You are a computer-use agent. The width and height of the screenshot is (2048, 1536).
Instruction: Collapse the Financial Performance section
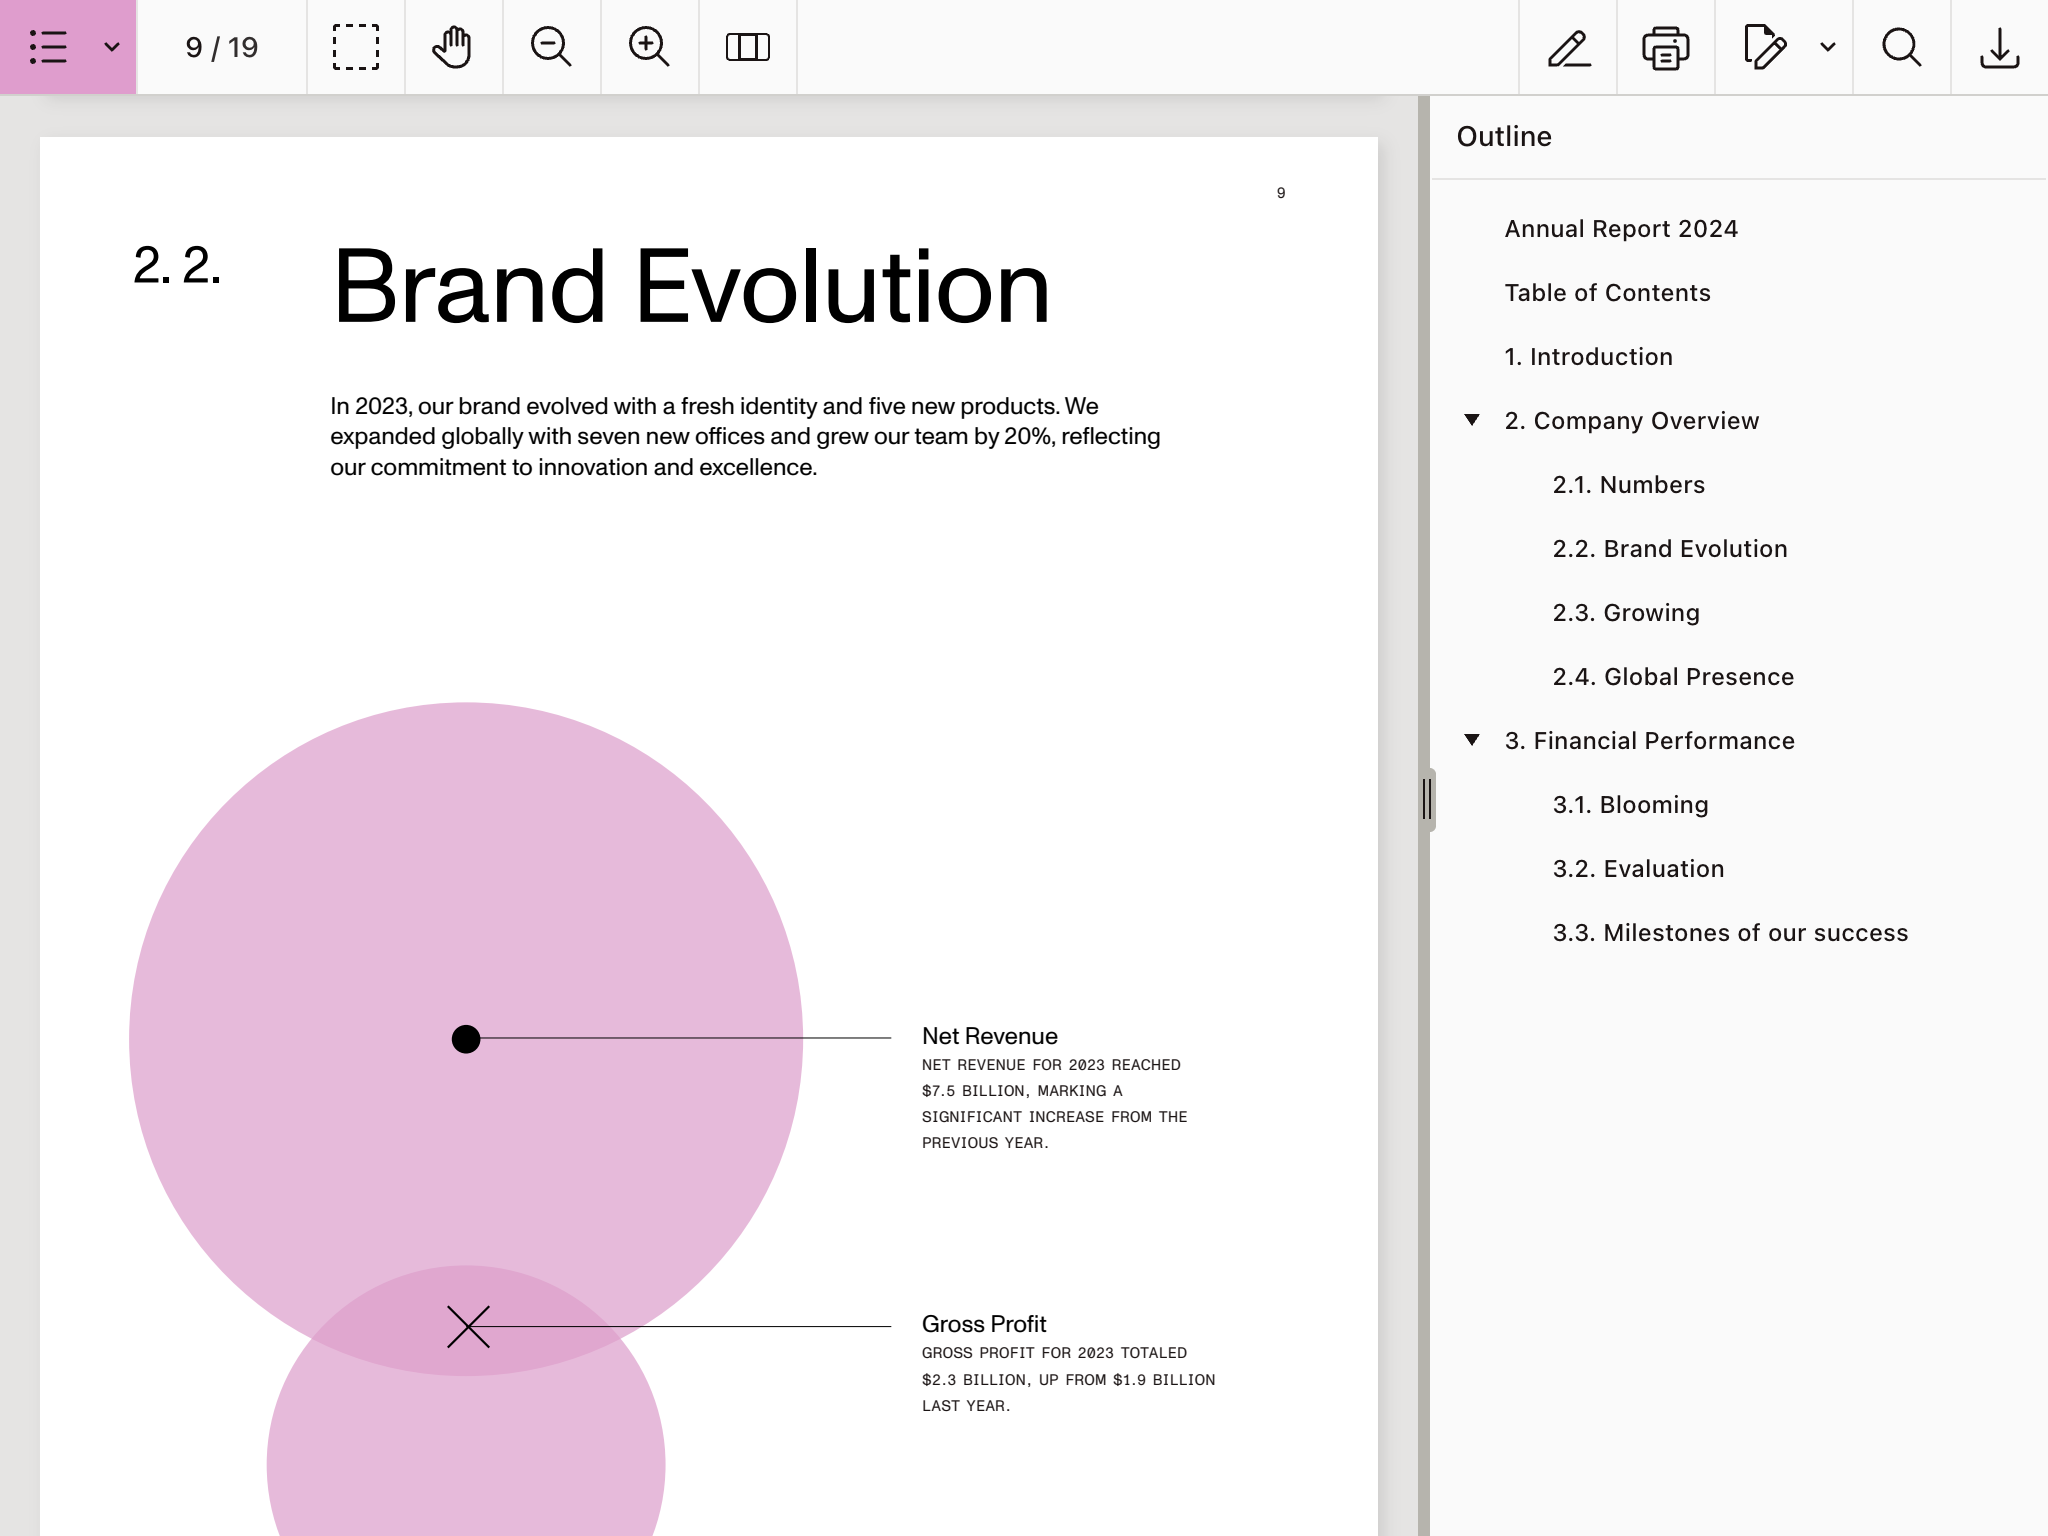click(1472, 740)
